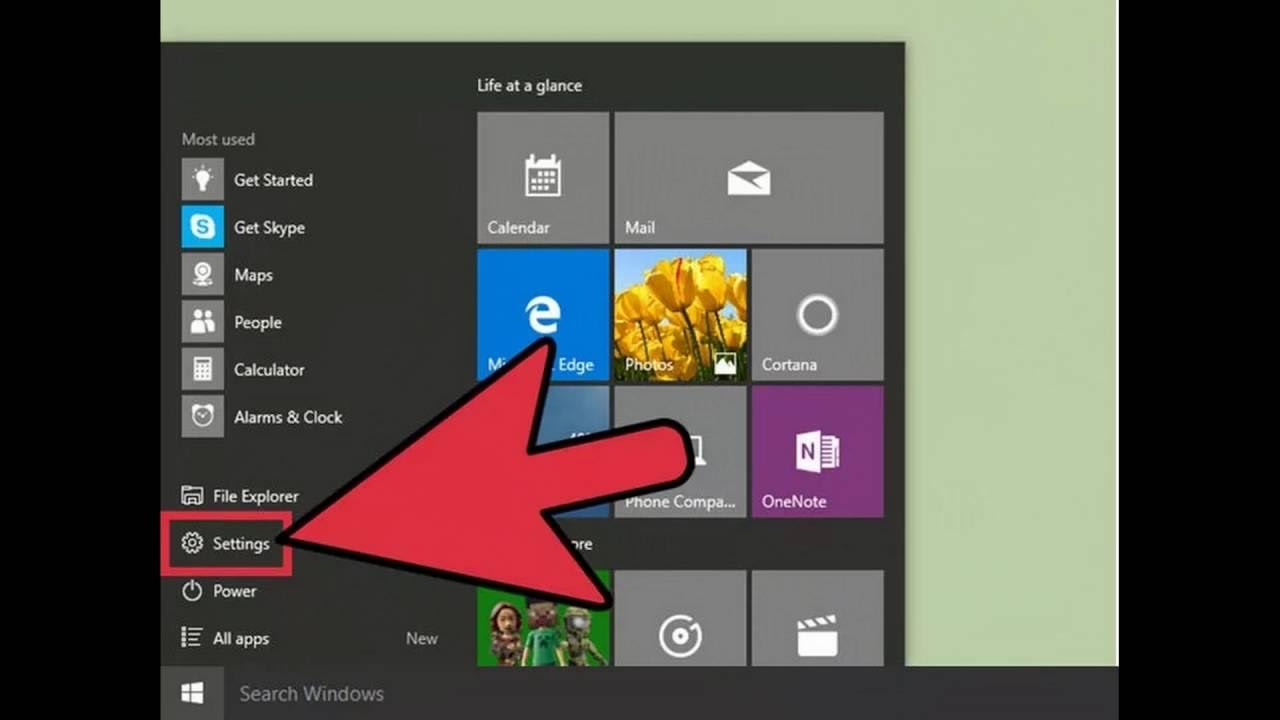Viewport: 1280px width, 720px height.
Task: Select the Get Started label
Action: click(273, 180)
